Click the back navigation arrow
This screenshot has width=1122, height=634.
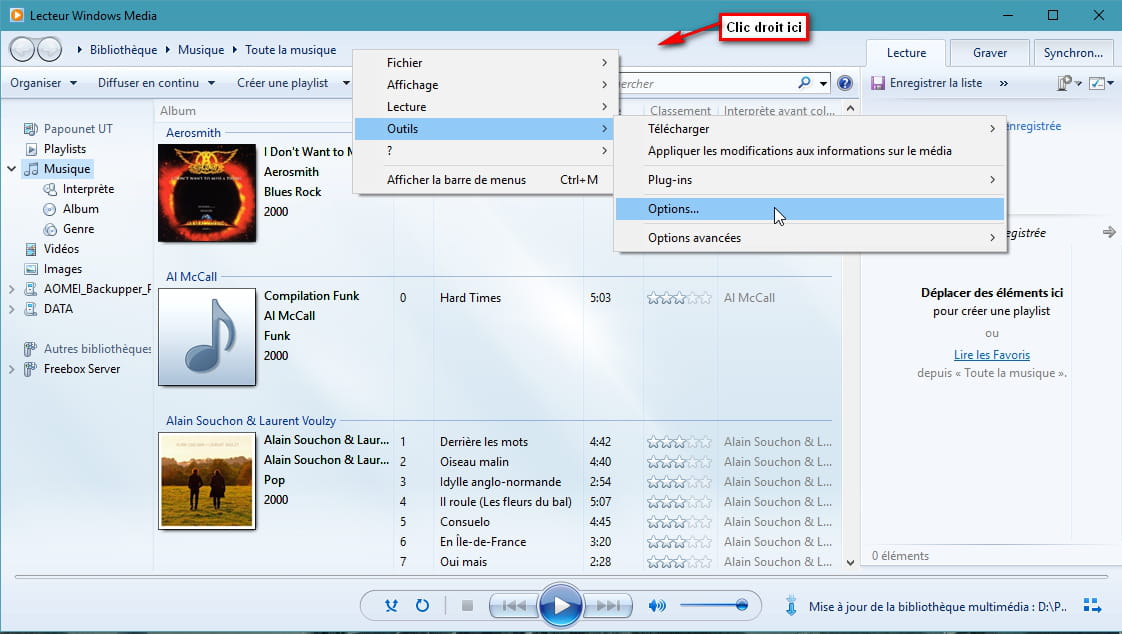click(22, 49)
